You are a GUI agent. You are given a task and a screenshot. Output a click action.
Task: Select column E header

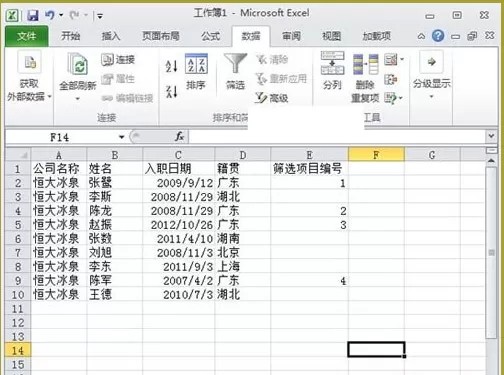[309, 155]
